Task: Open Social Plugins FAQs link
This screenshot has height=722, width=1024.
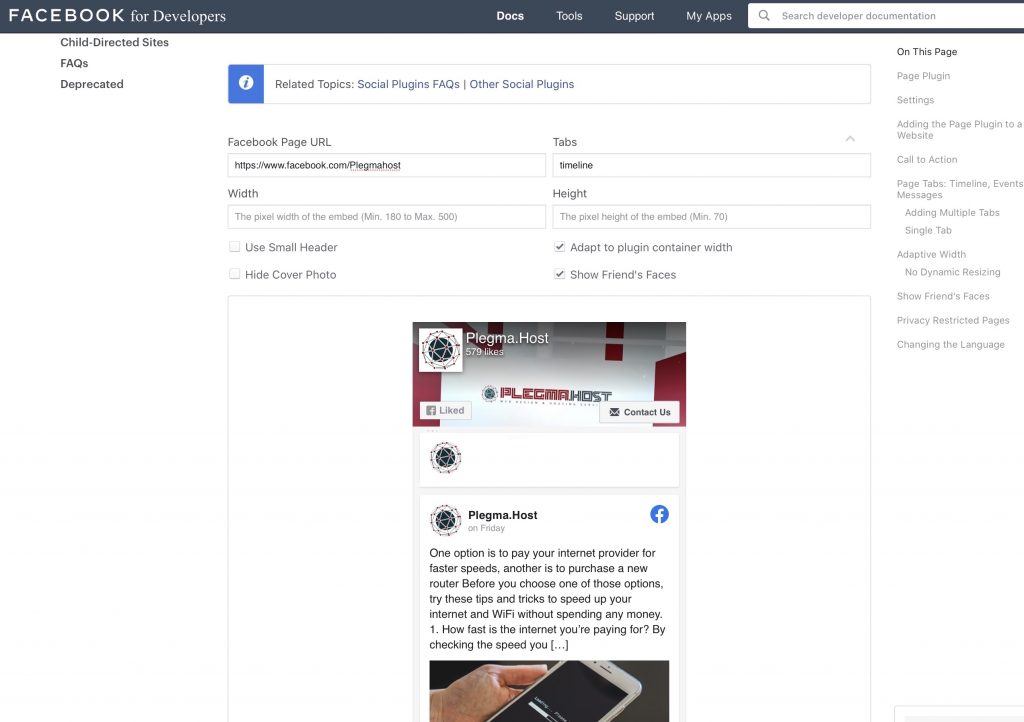Action: pos(408,84)
